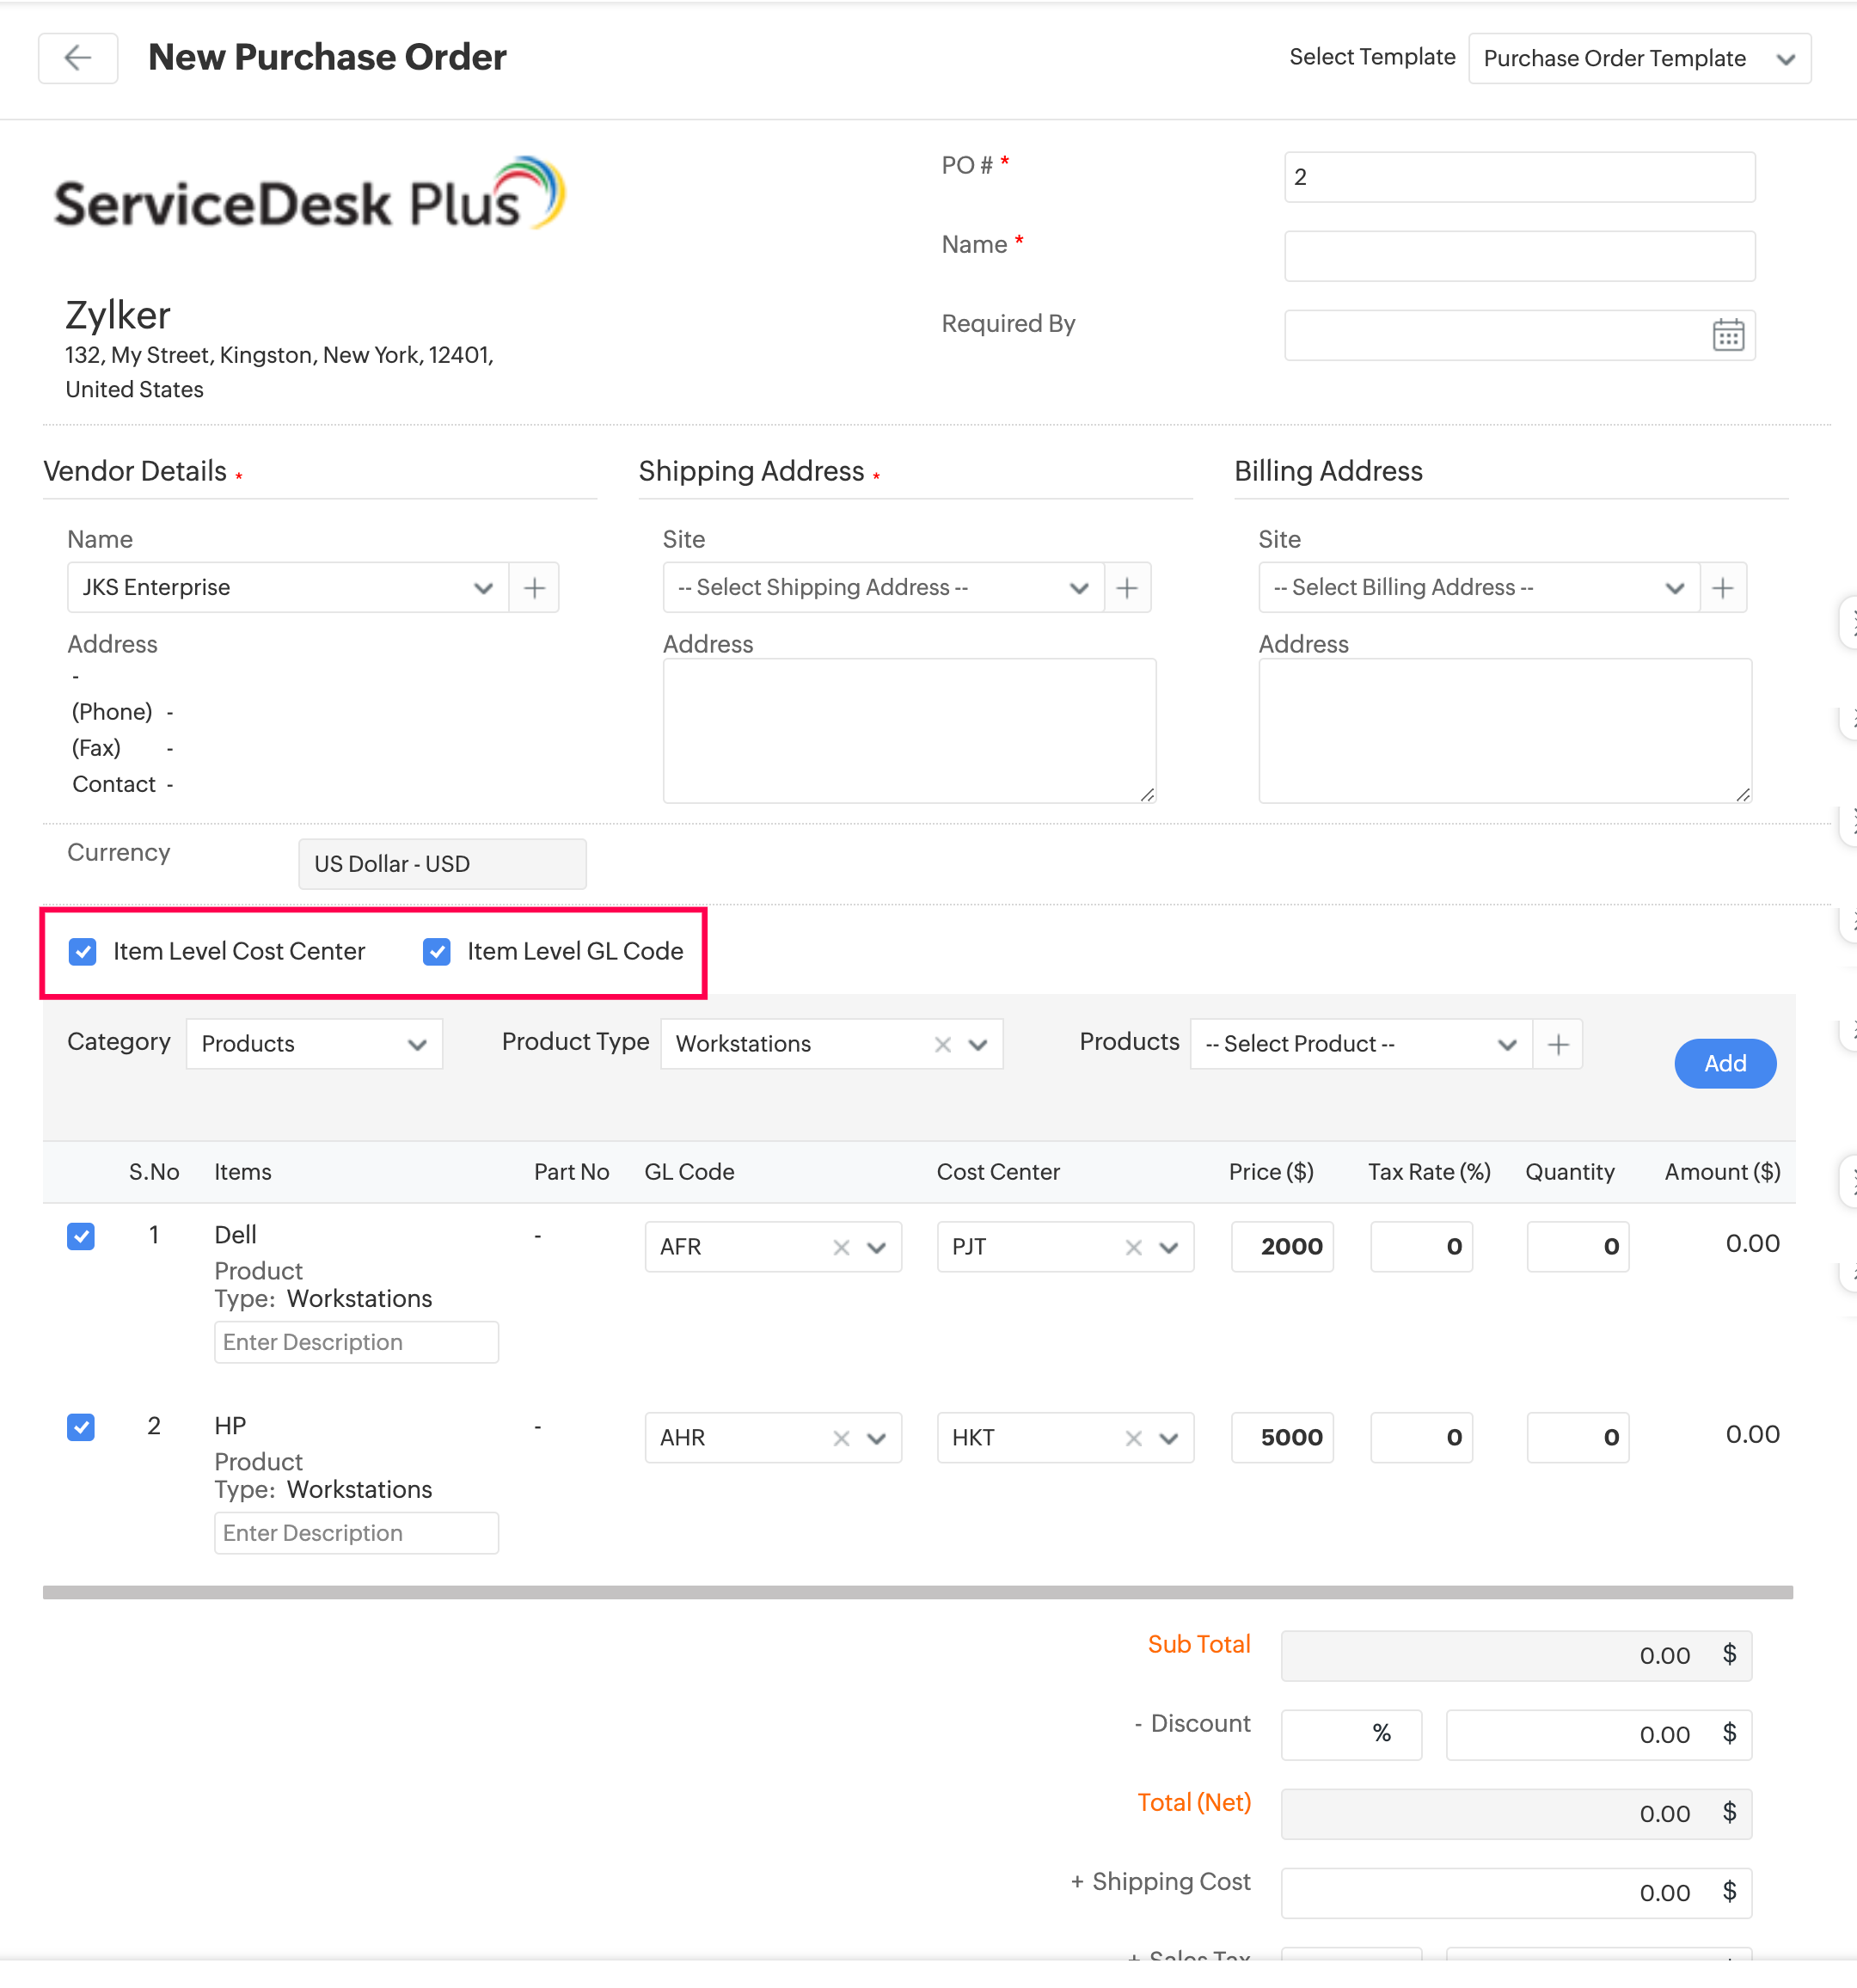Viewport: 1857px width, 1988px height.
Task: Add new billing address with plus icon
Action: click(x=1722, y=588)
